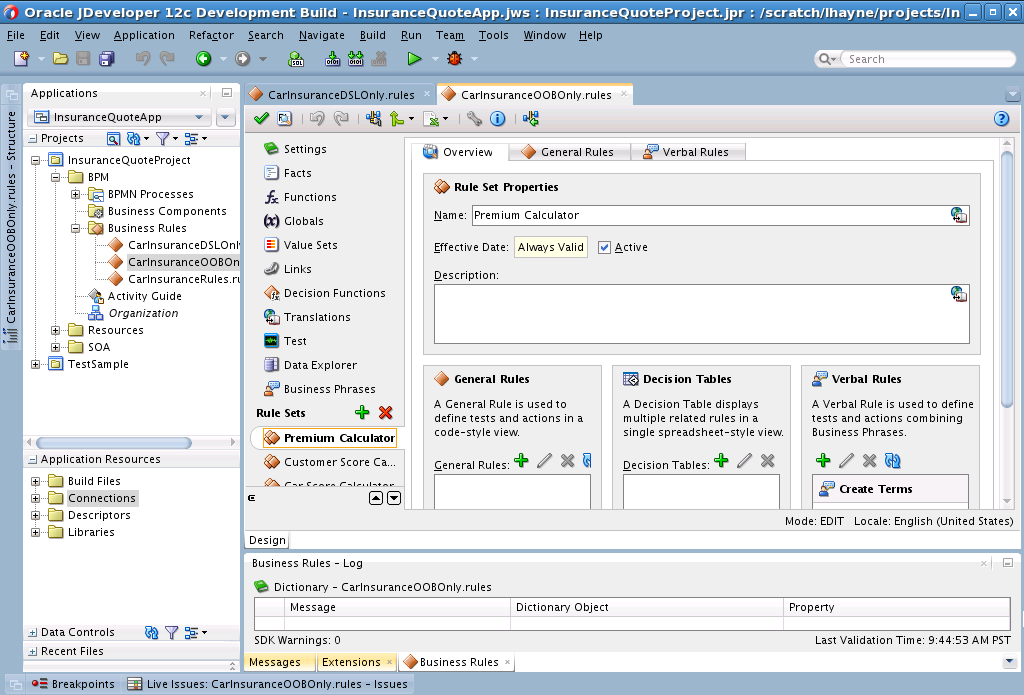Expand the BPMN Processes node

tap(75, 194)
